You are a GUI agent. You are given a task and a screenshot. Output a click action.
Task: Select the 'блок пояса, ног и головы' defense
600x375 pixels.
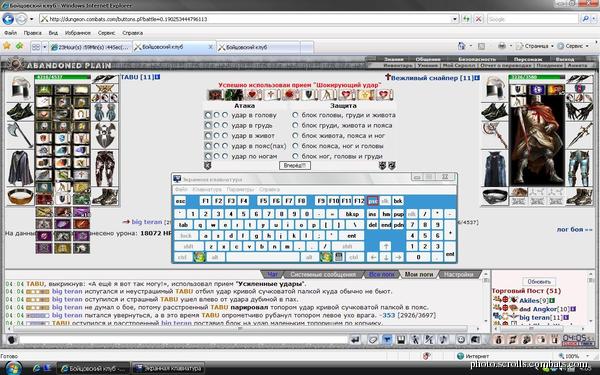pos(295,146)
